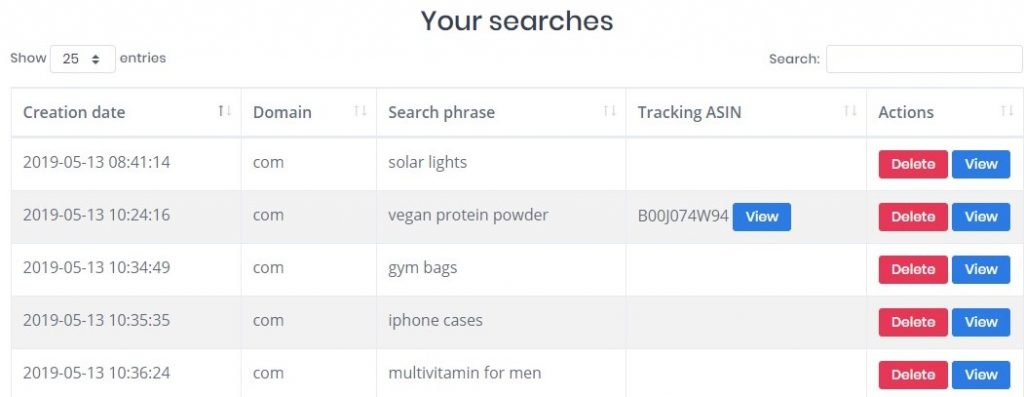View the solar lights search

click(x=981, y=164)
